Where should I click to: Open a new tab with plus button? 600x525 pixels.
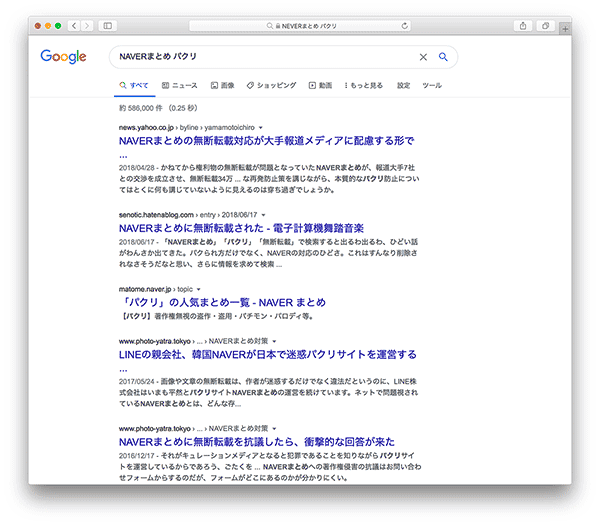tap(565, 30)
